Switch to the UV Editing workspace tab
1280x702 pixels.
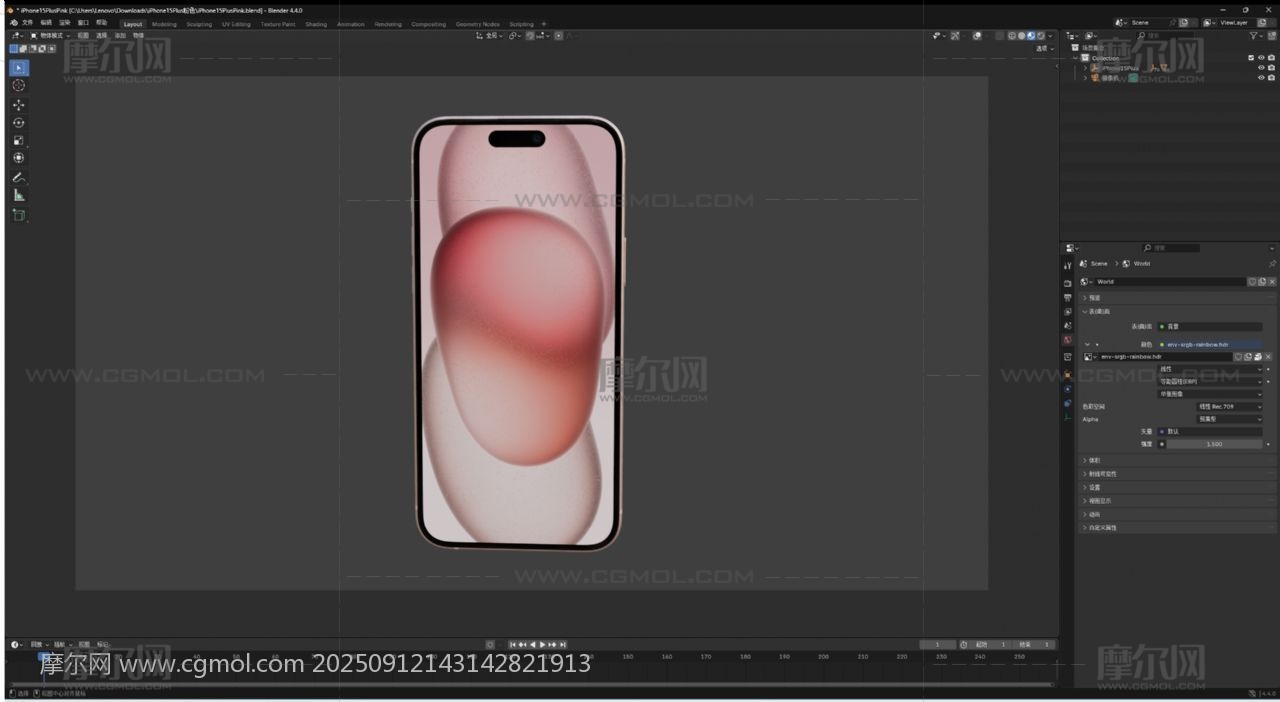(236, 24)
